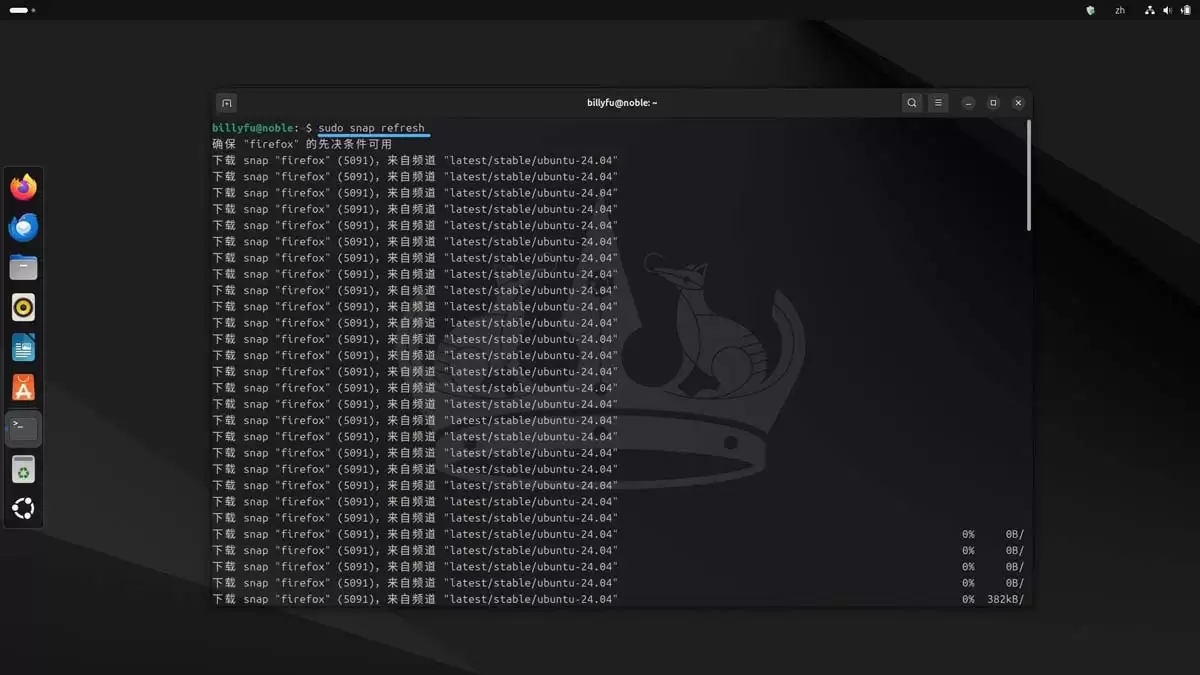1200x675 pixels.
Task: Open a new terminal tab with the tab icon
Action: point(226,102)
